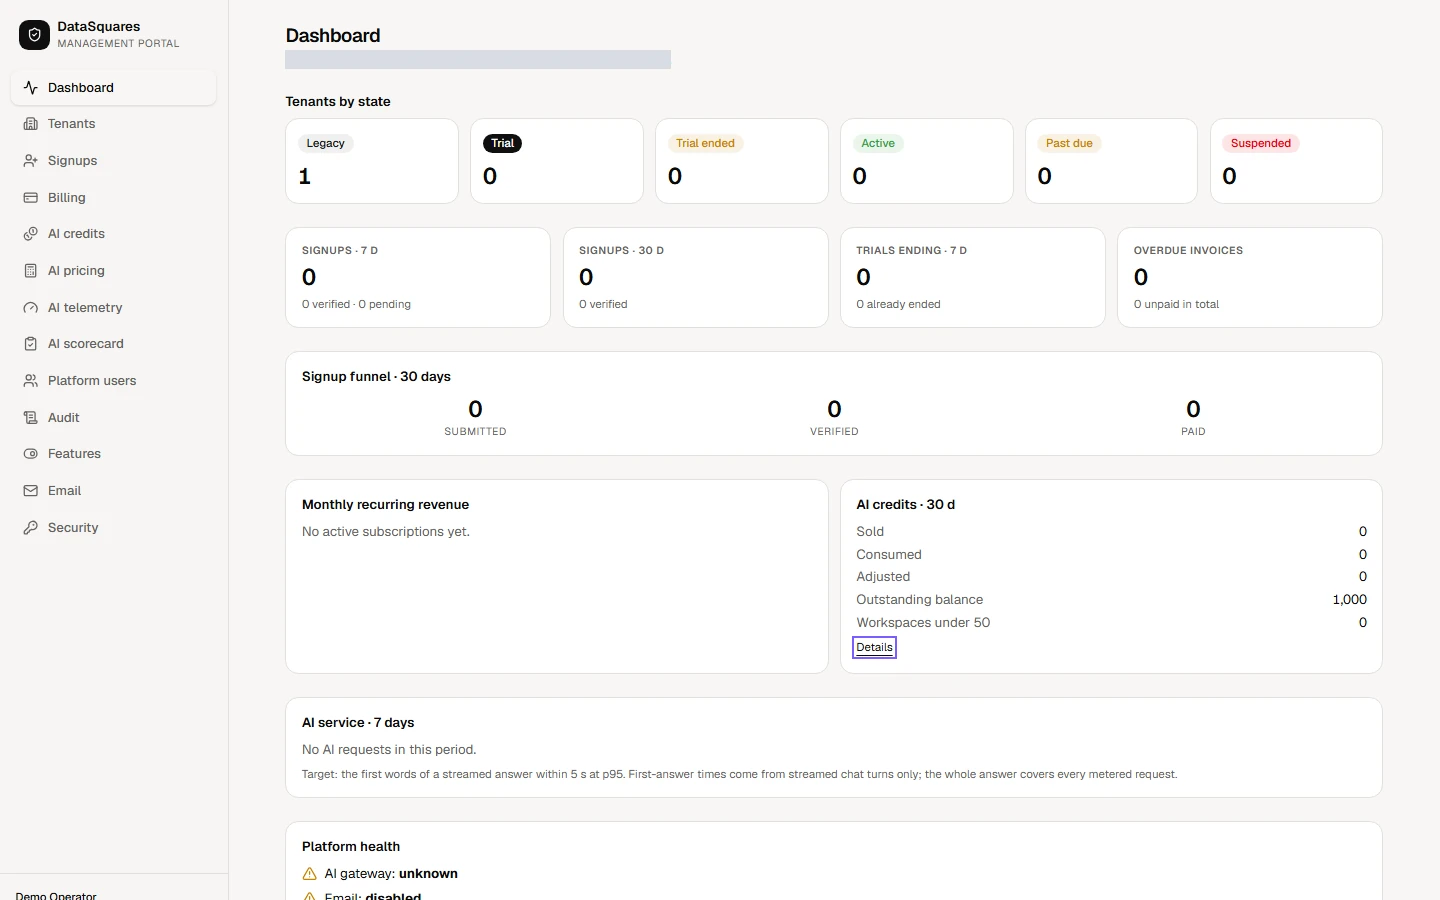Click the DataSquares shield logo icon
This screenshot has height=900, width=1440.
pos(34,35)
